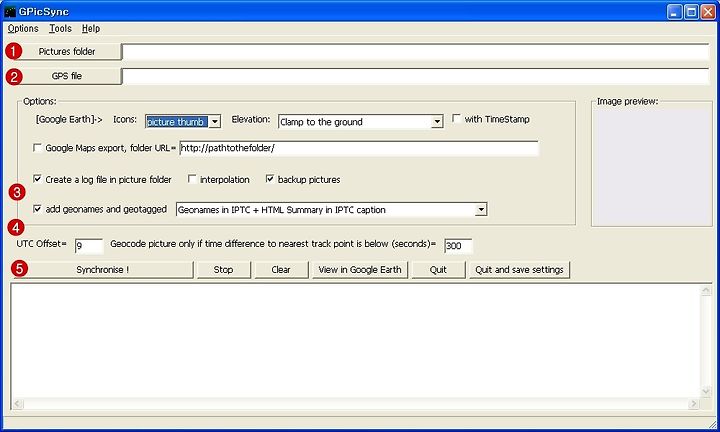Uncheck Create a log file in picture folder
The width and height of the screenshot is (720, 432).
click(38, 179)
